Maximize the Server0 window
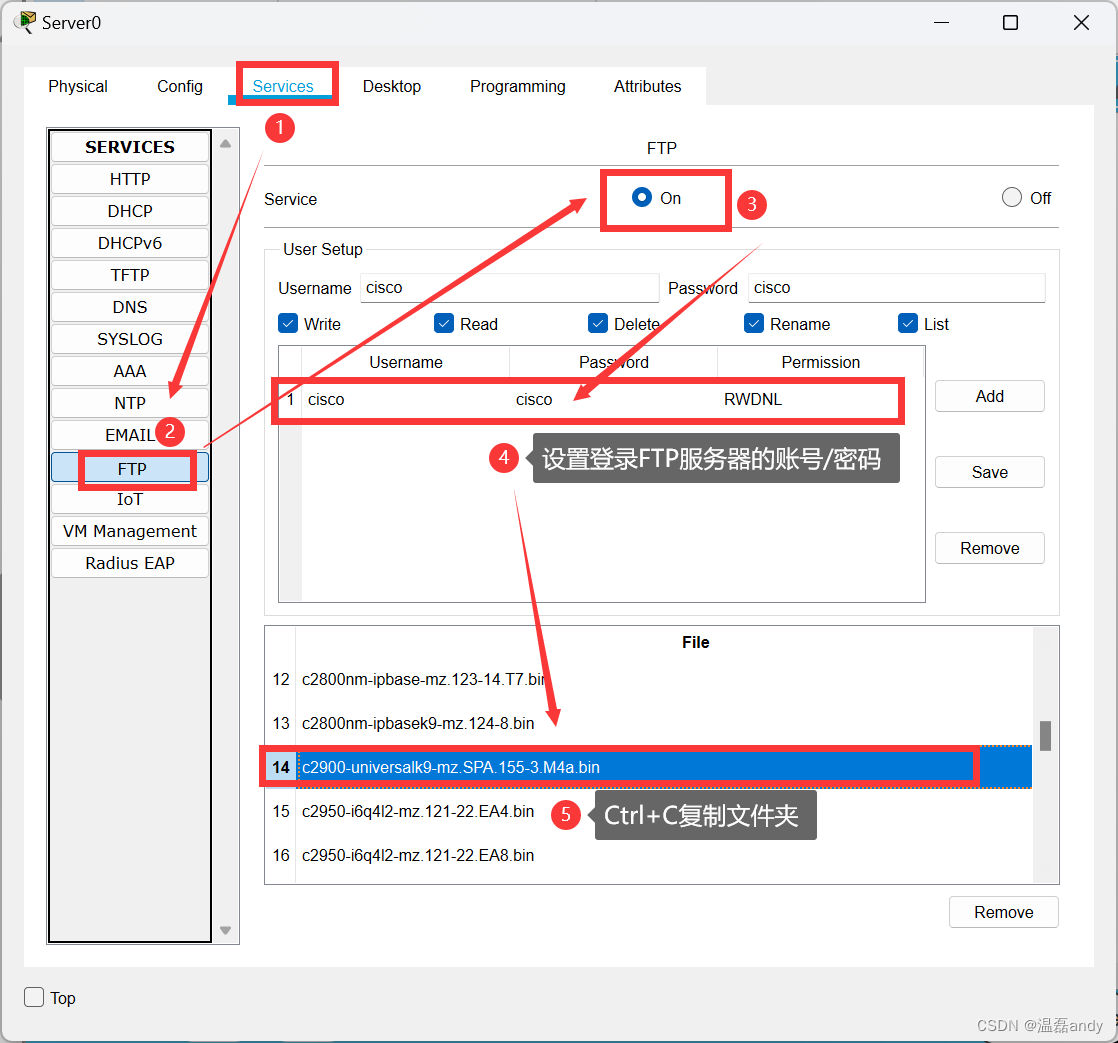1118x1043 pixels. [1010, 23]
